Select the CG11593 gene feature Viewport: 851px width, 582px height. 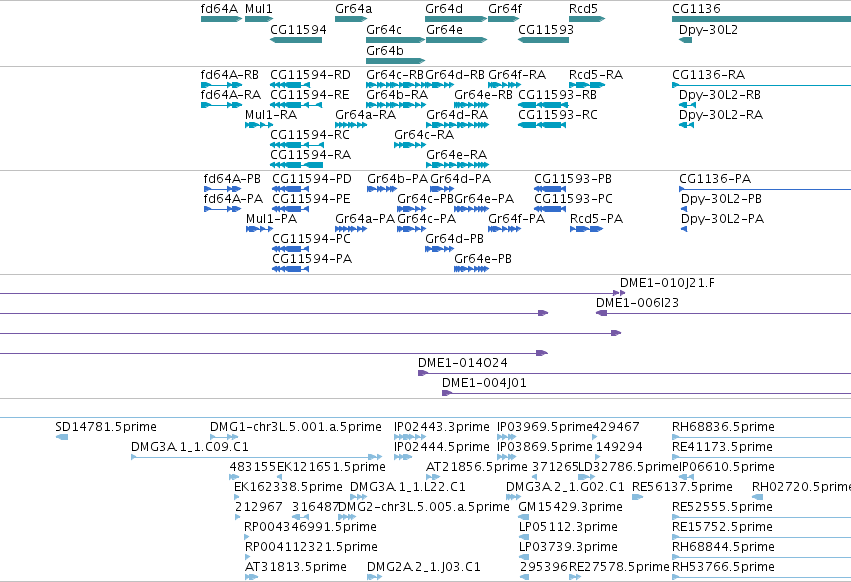pos(543,40)
